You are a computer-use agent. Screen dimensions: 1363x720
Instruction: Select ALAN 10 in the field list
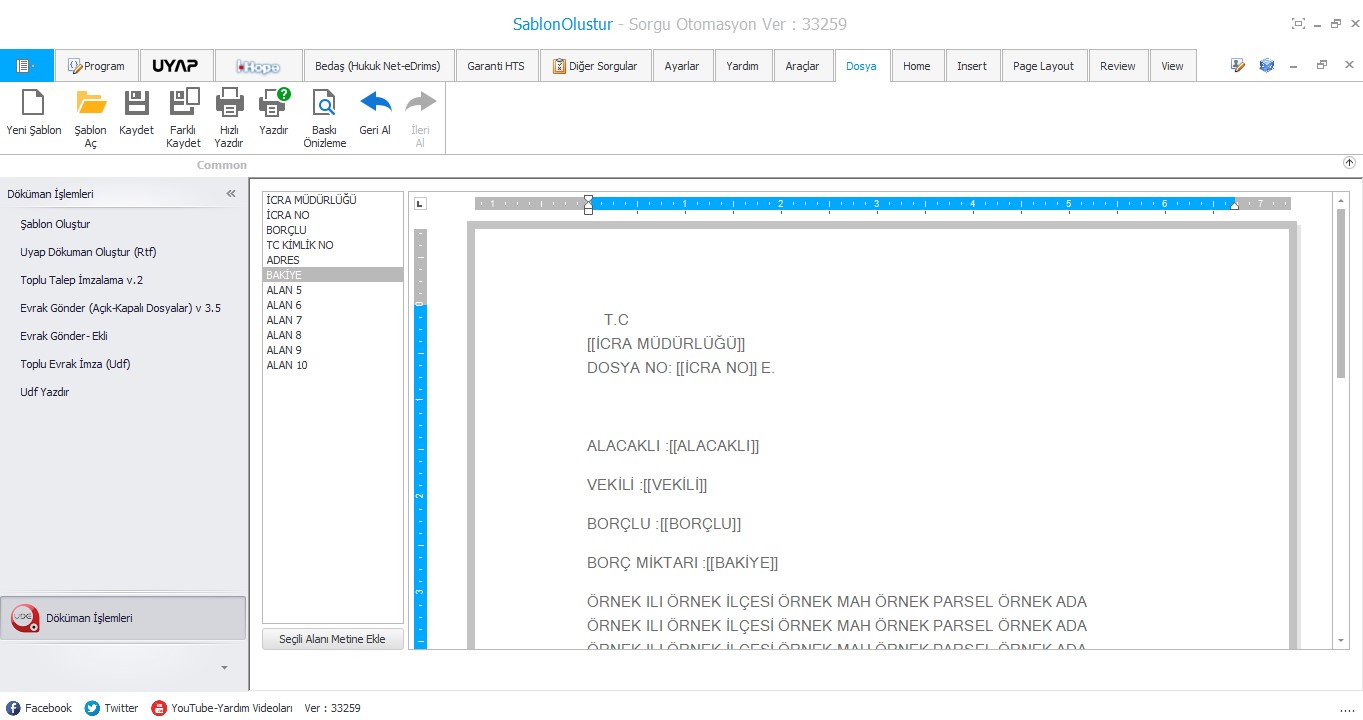coord(333,365)
